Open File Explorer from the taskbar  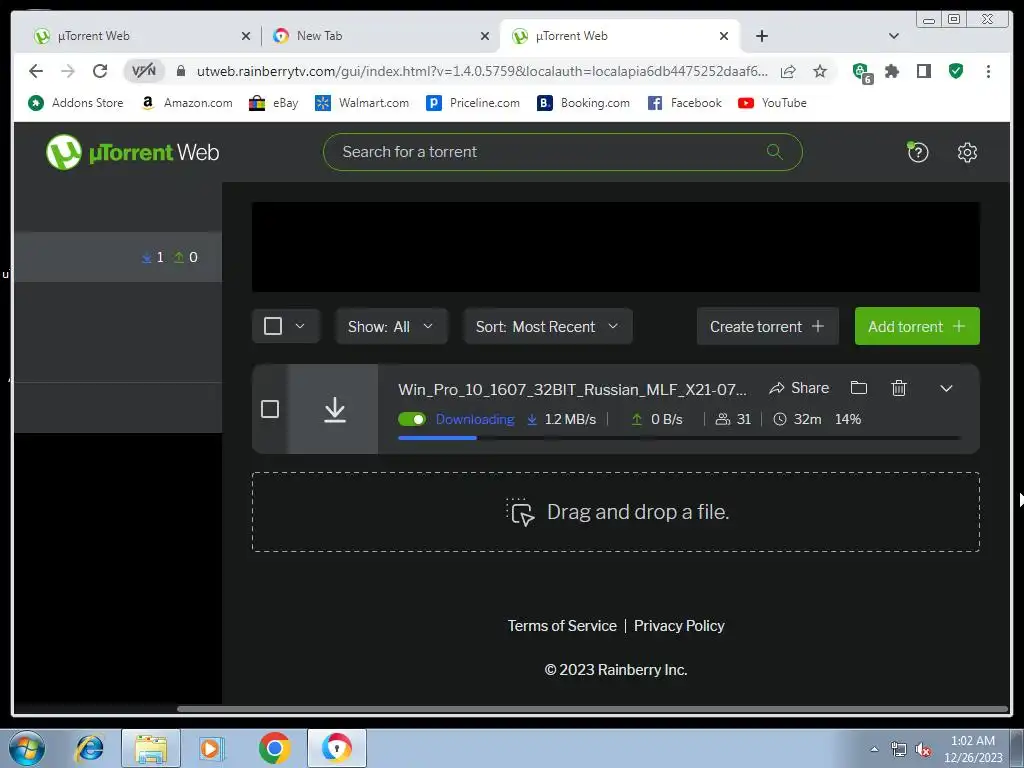151,748
